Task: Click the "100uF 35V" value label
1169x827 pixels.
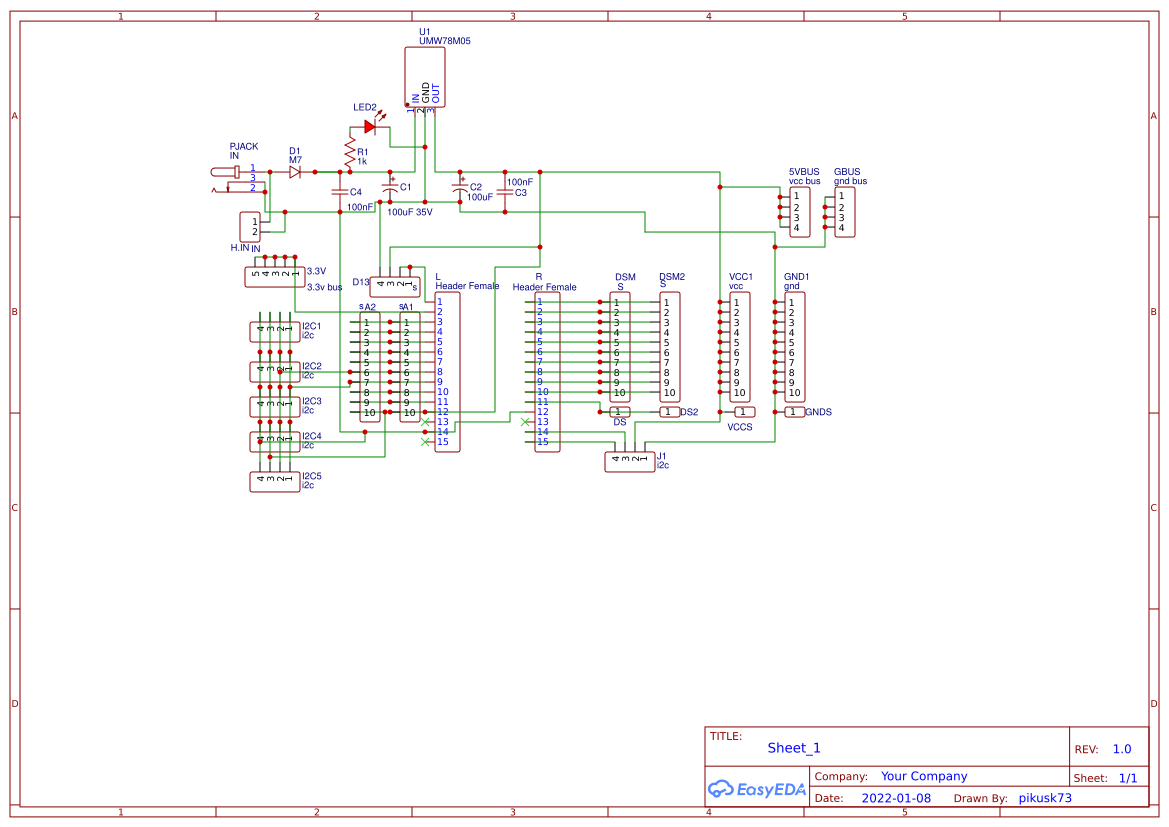Action: [409, 212]
